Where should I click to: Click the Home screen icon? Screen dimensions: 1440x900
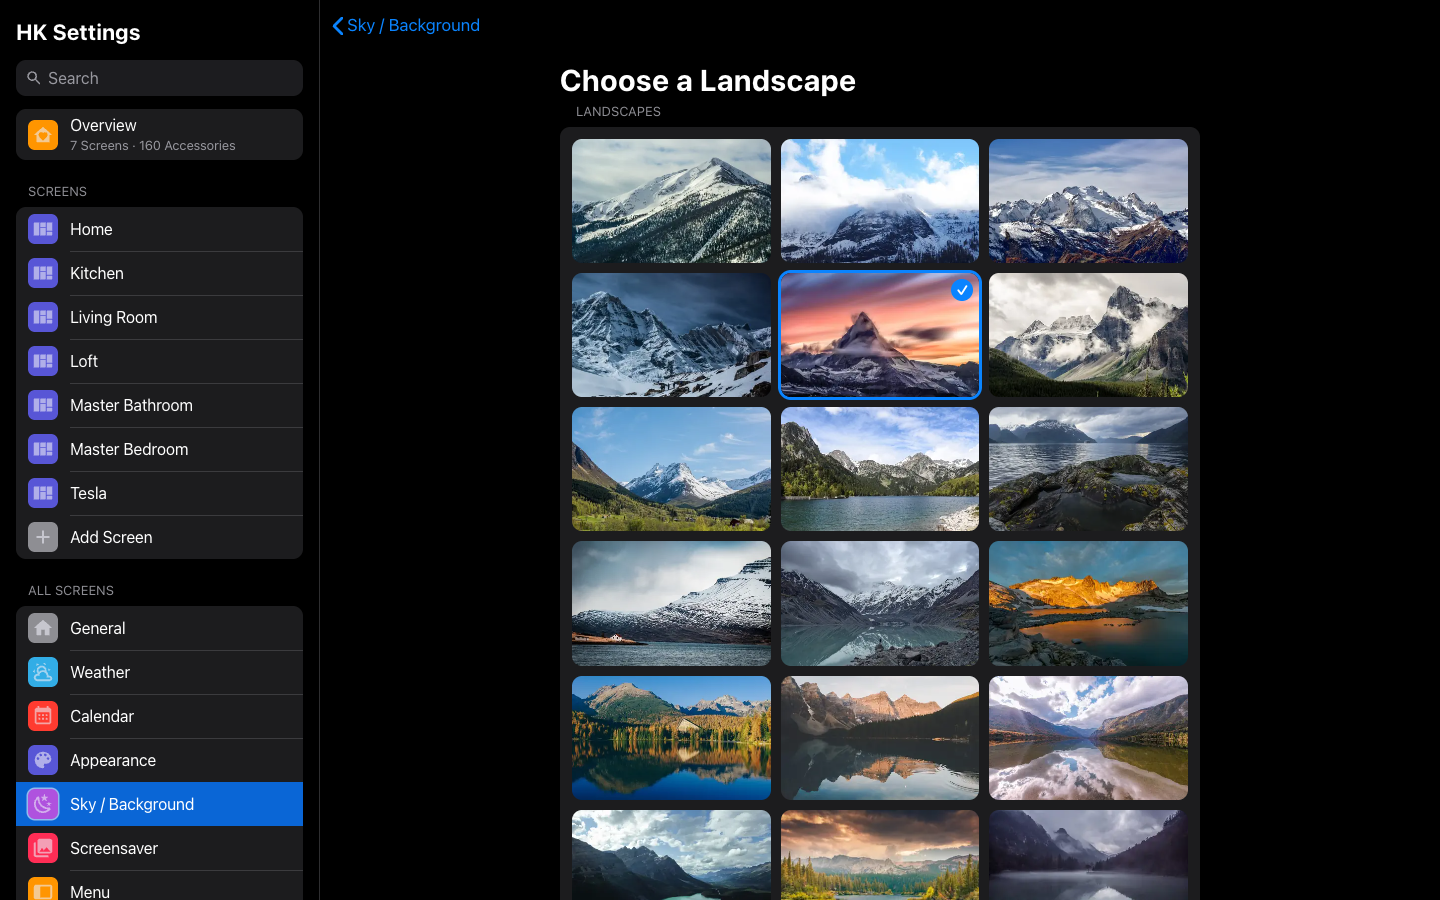point(43,229)
